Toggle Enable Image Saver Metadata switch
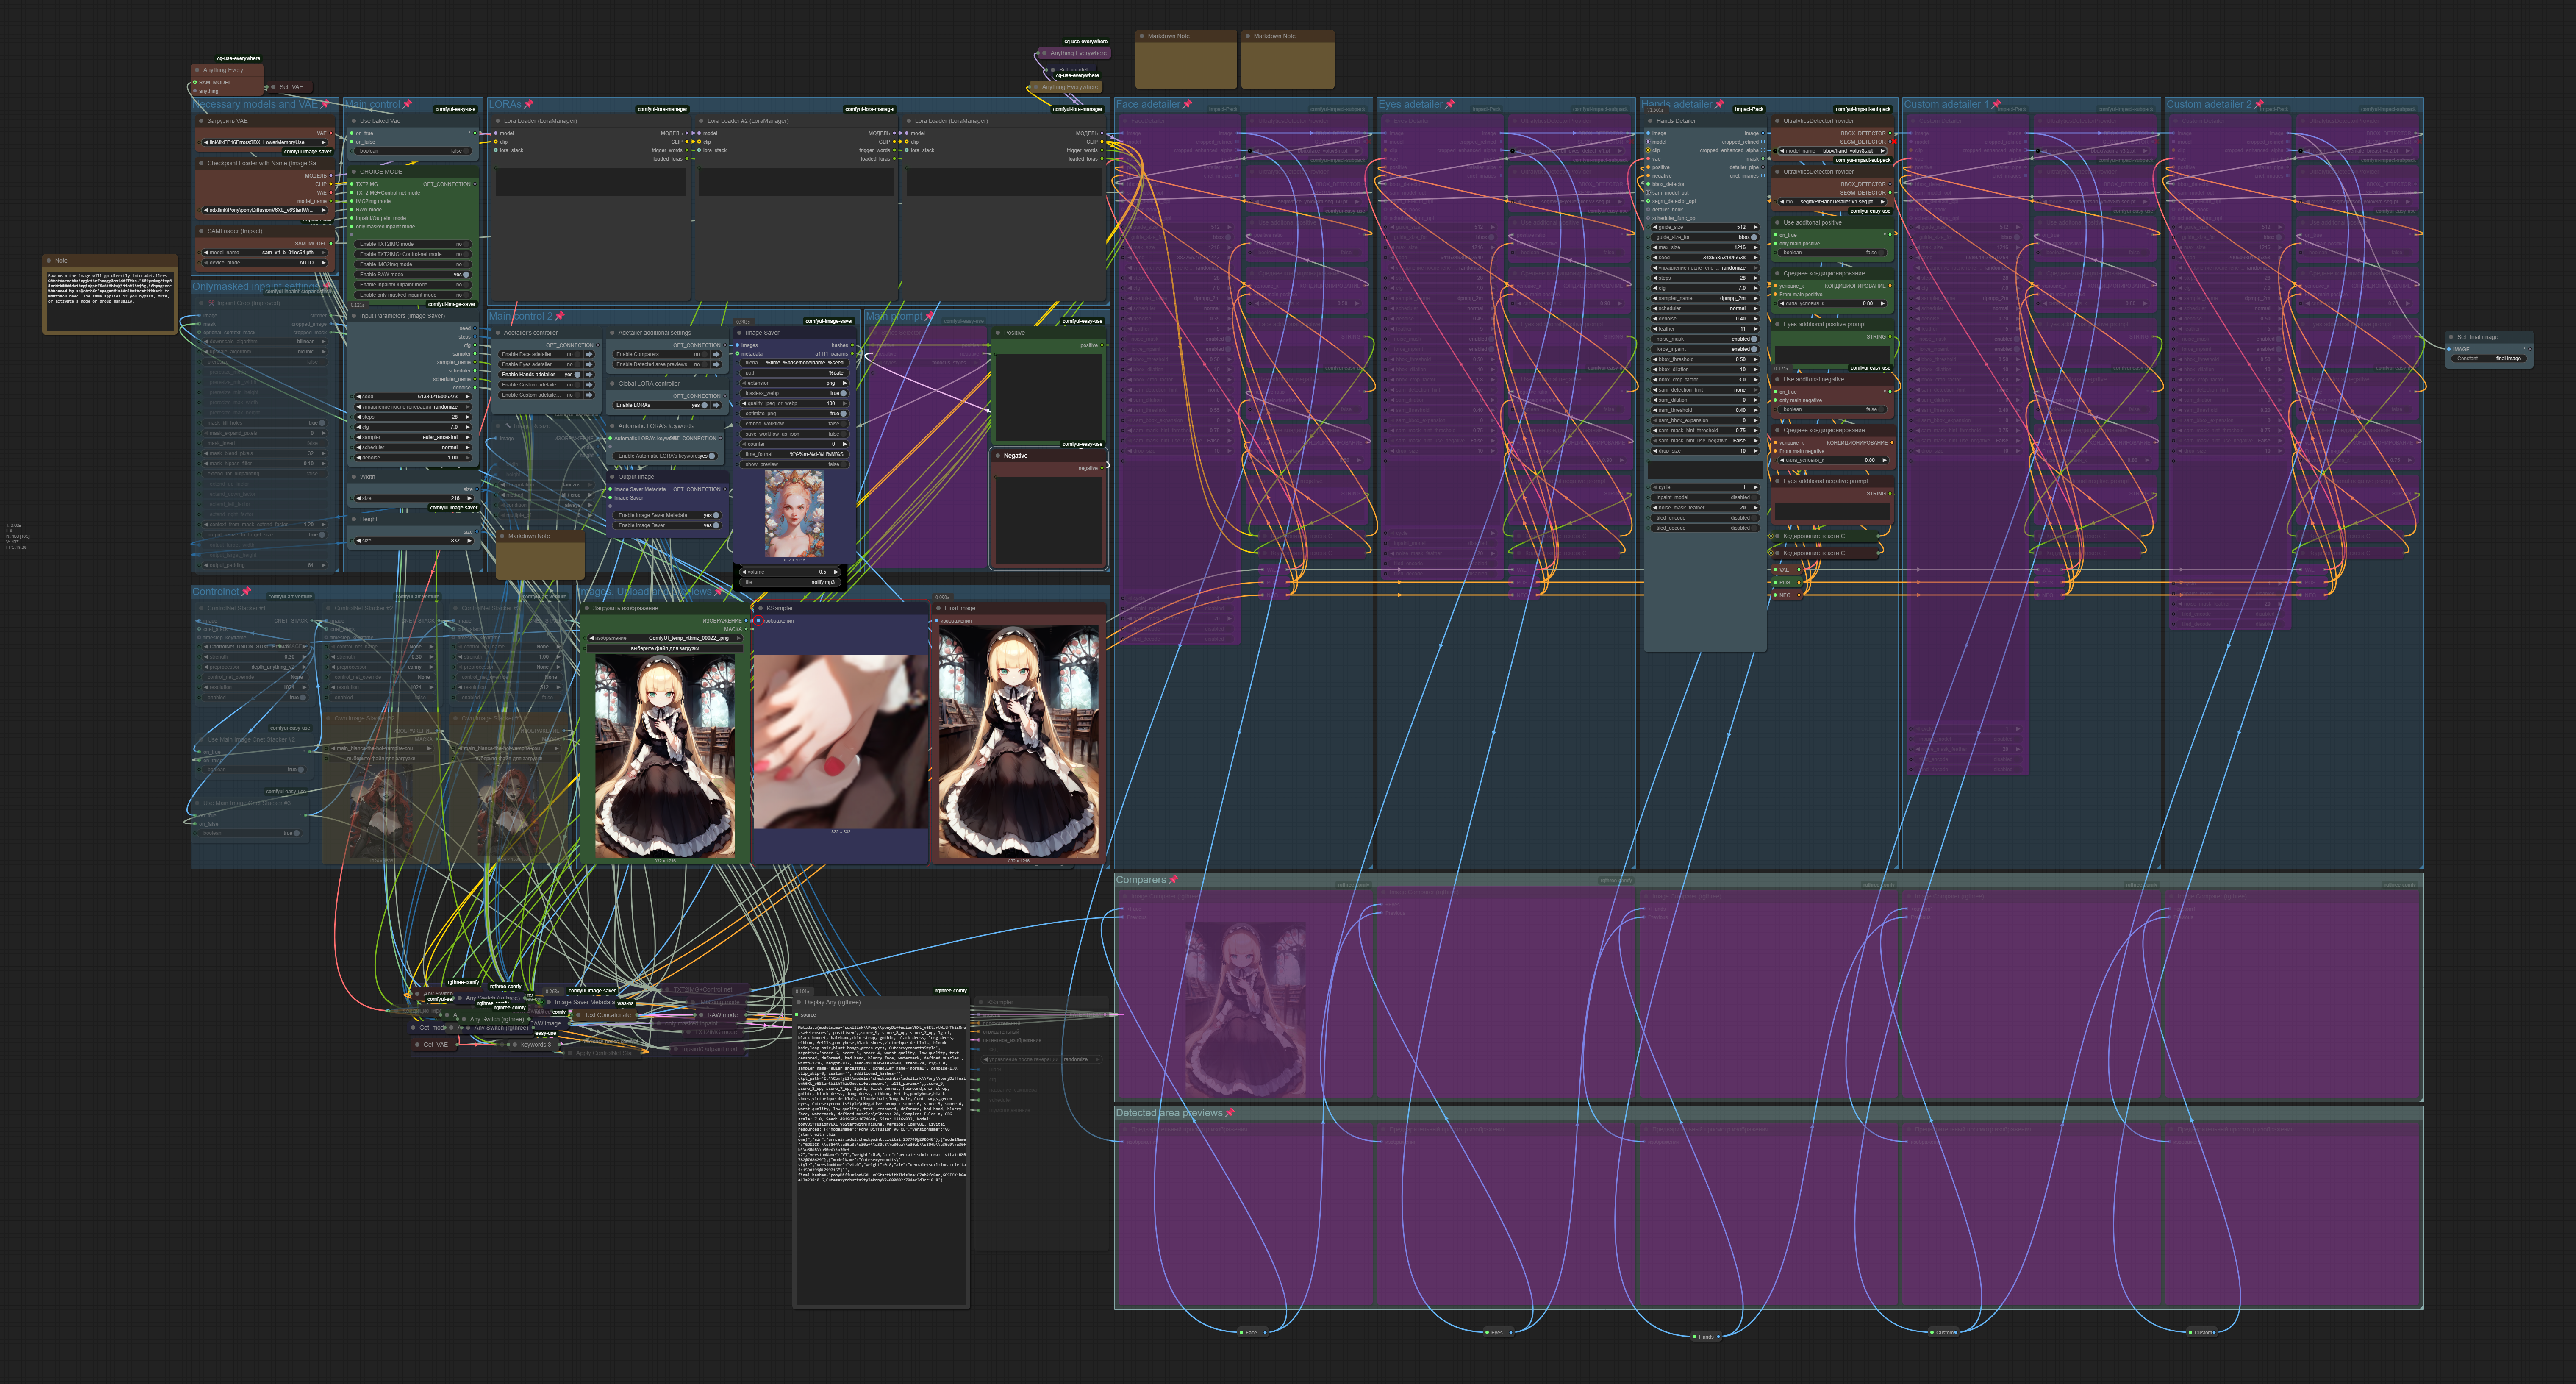The image size is (2576, 1384). tap(716, 515)
